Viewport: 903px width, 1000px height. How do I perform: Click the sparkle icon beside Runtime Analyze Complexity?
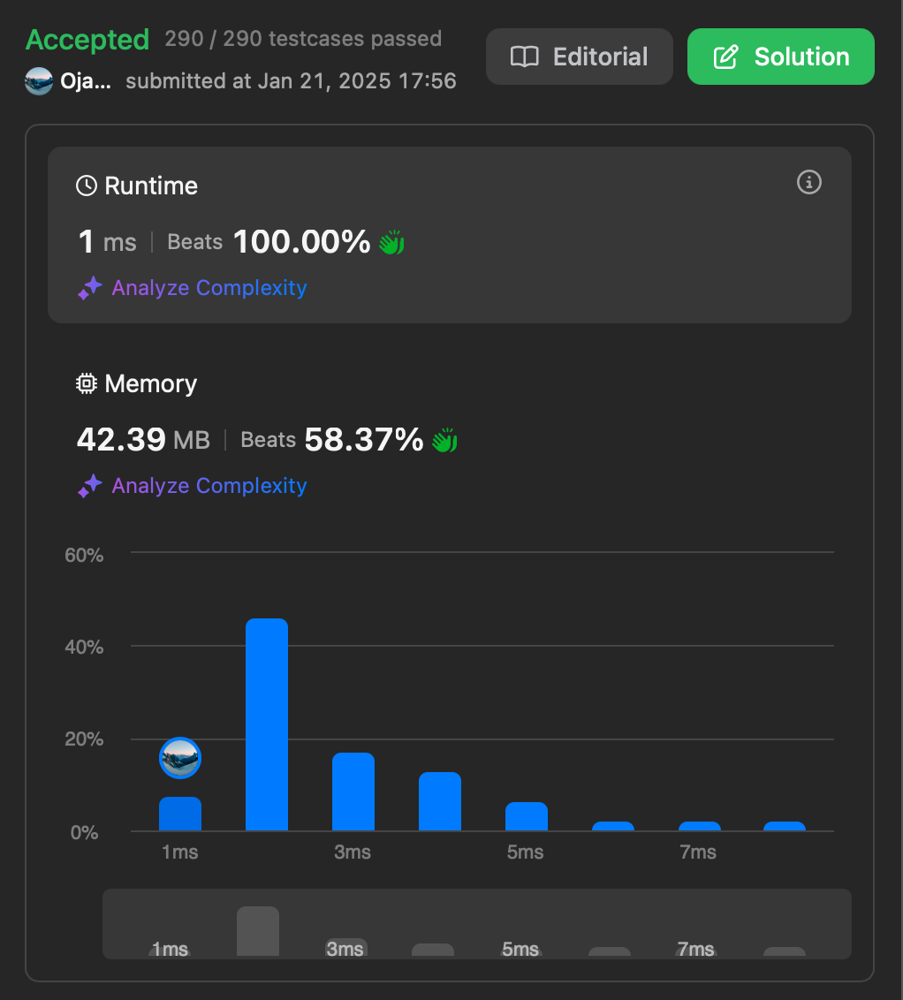tap(90, 288)
